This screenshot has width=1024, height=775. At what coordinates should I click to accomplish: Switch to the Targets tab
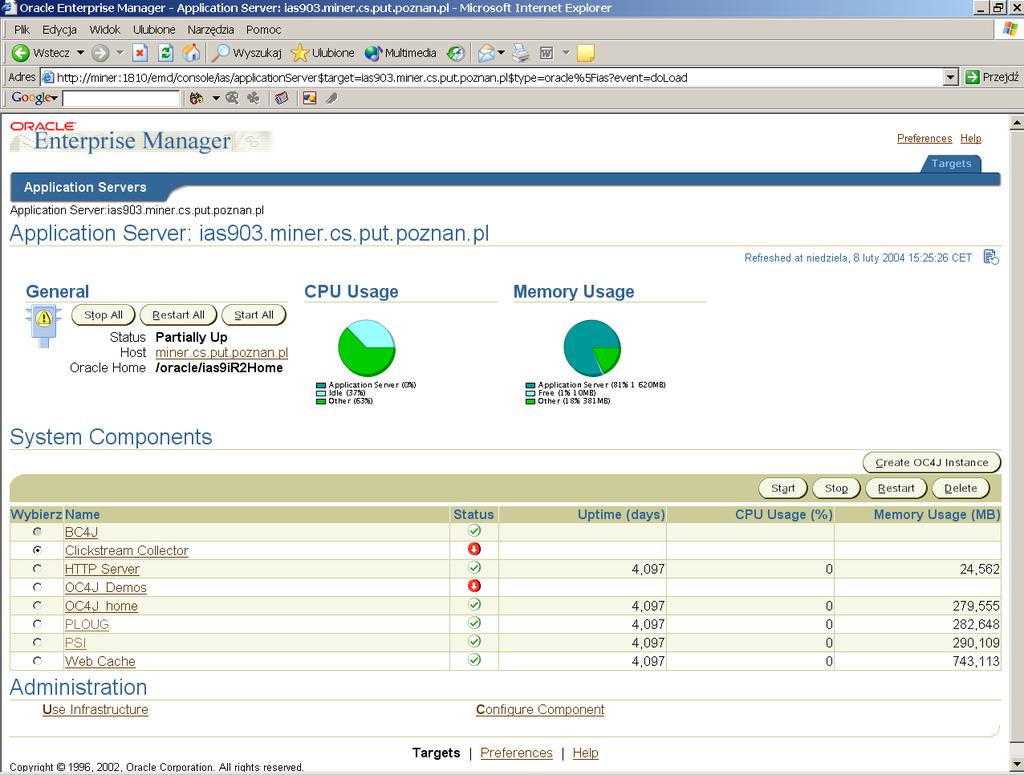coord(951,163)
